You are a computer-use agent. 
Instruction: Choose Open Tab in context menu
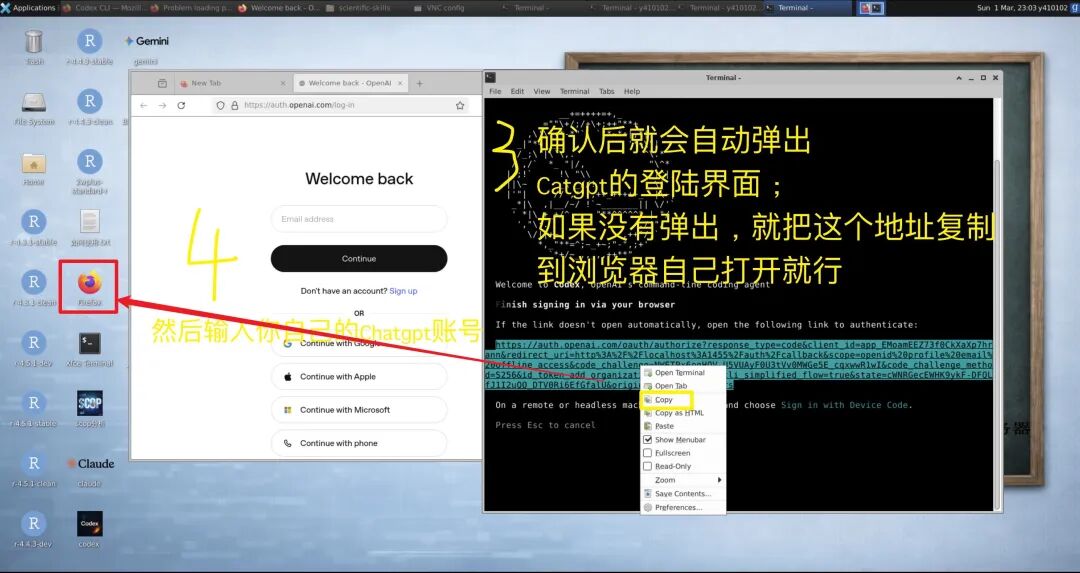point(683,386)
